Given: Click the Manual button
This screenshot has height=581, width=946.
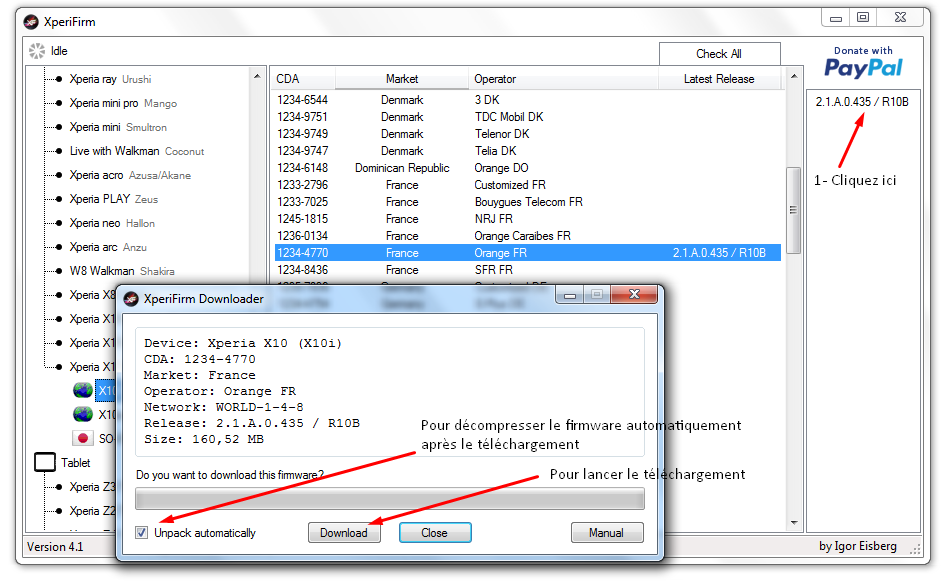Looking at the screenshot, I should (607, 533).
